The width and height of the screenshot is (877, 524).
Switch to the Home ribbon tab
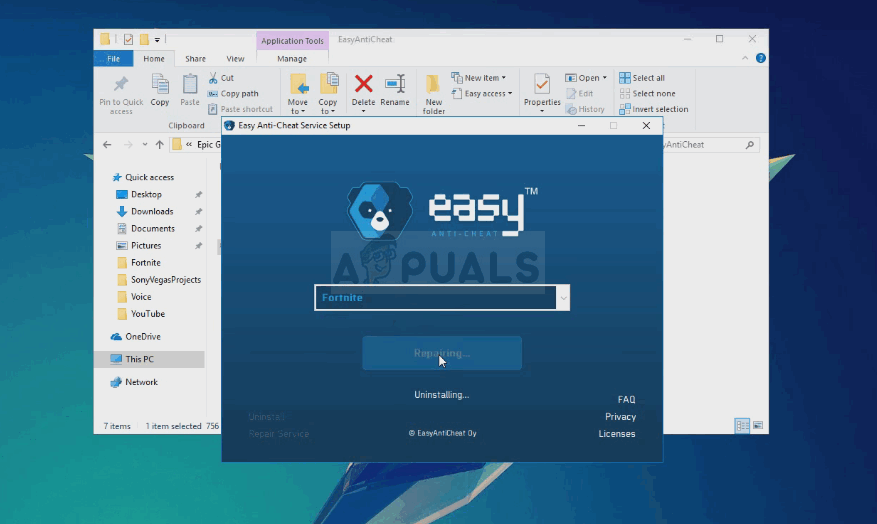pyautogui.click(x=154, y=59)
